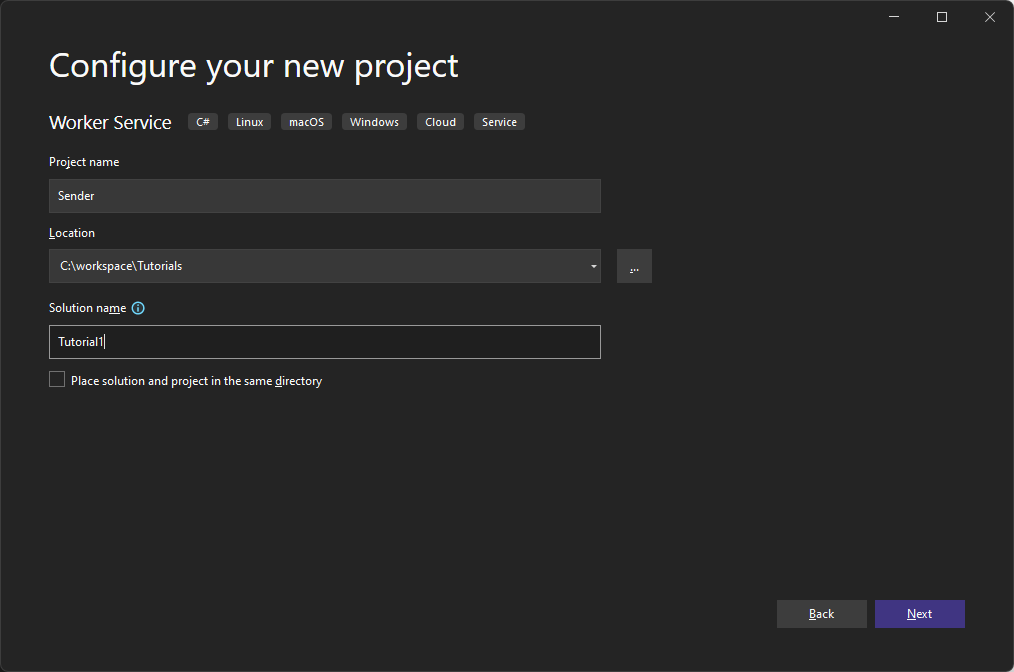
Task: Select the Linux platform tag
Action: point(248,121)
